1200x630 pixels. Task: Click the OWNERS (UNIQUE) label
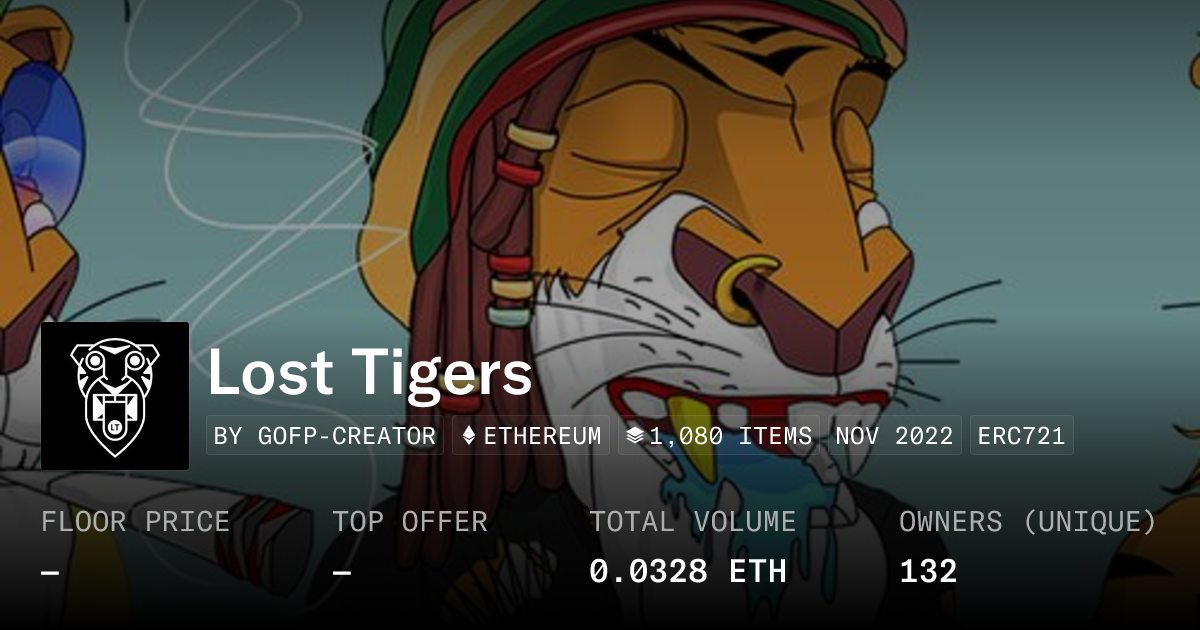1028,522
